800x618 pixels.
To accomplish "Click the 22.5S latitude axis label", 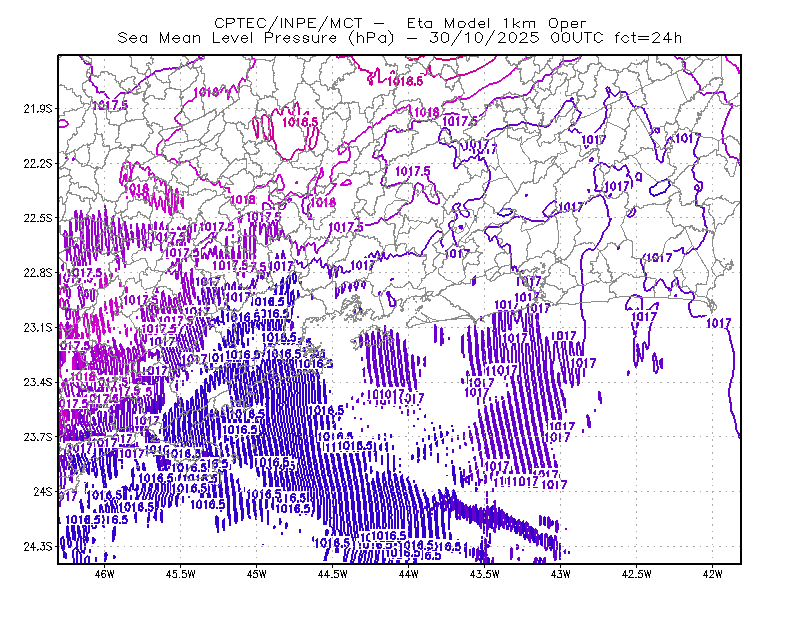I will tap(38, 218).
